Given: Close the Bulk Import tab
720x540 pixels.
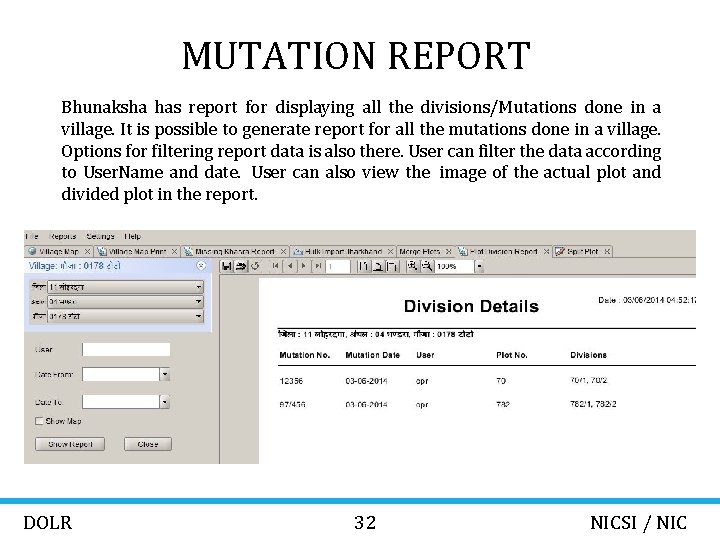Looking at the screenshot, I should (390, 252).
